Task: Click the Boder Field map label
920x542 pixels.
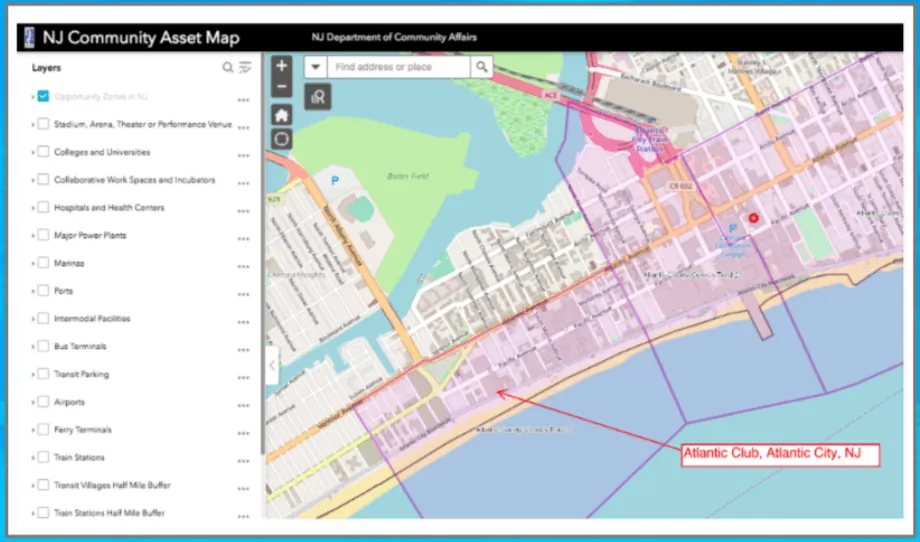Action: 408,175
